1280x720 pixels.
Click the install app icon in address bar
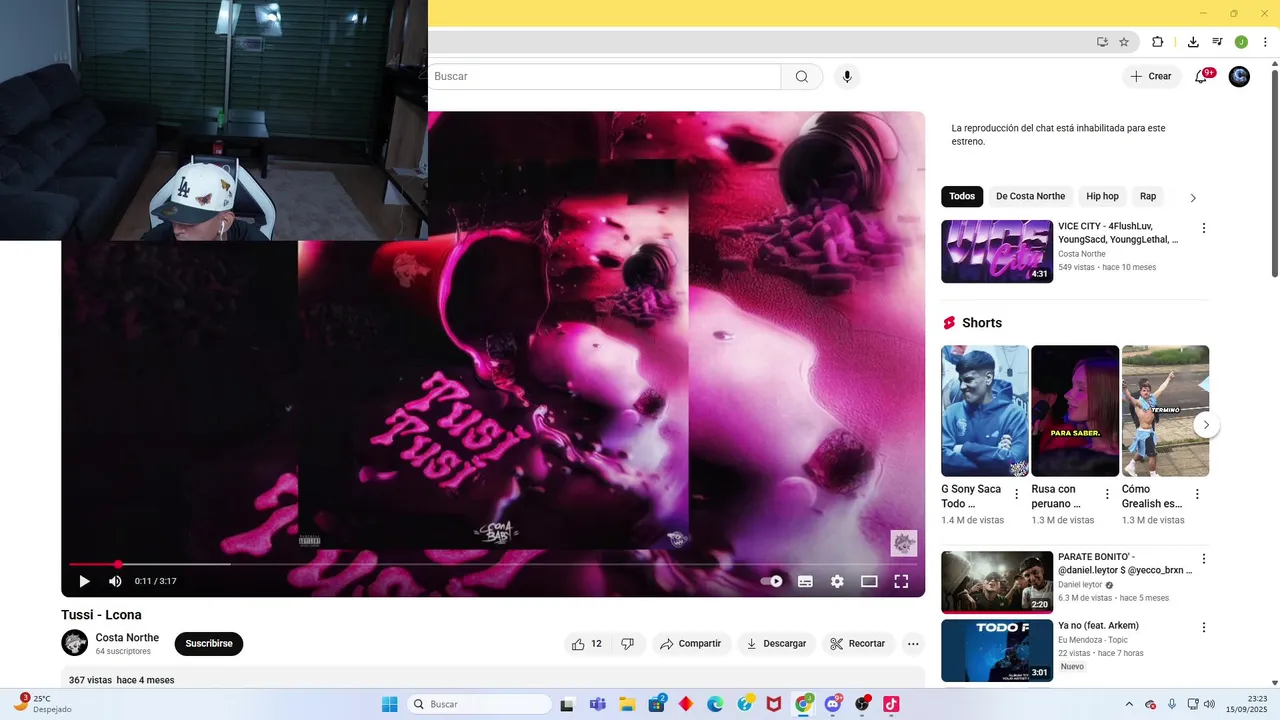(1102, 42)
